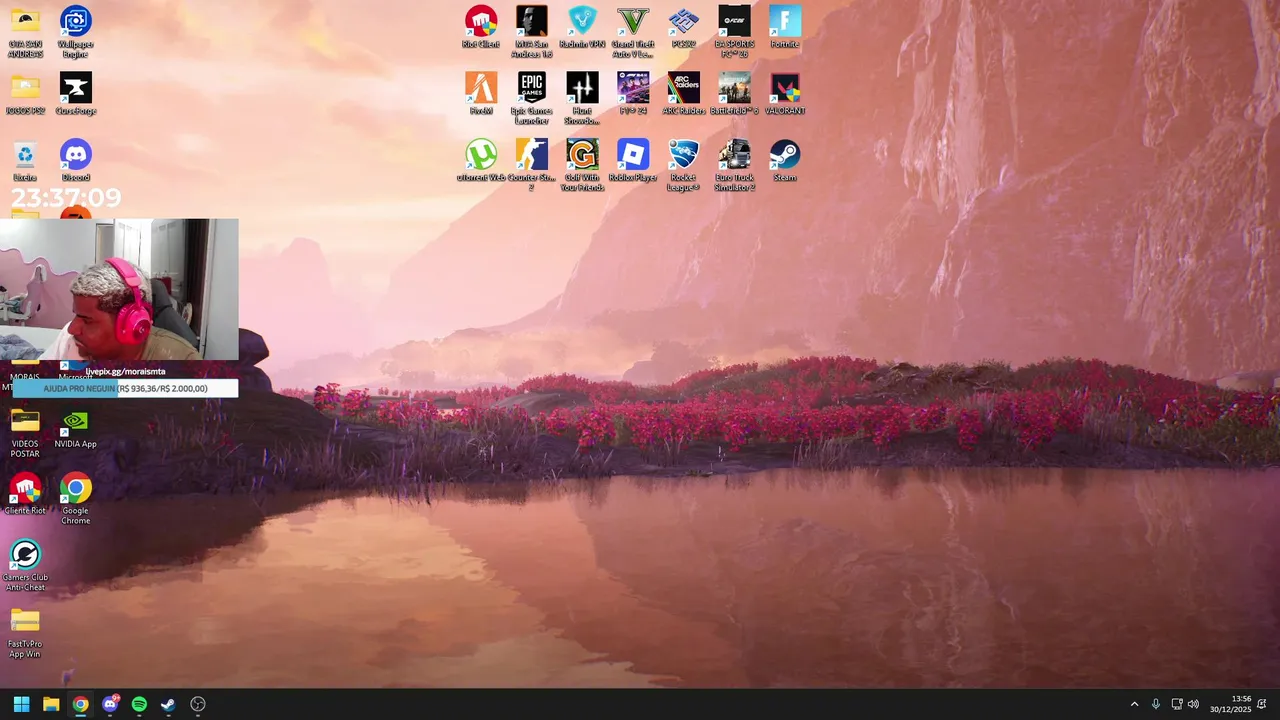Launch the VALORANT desktop shortcut
The image size is (1280, 720).
click(x=785, y=94)
